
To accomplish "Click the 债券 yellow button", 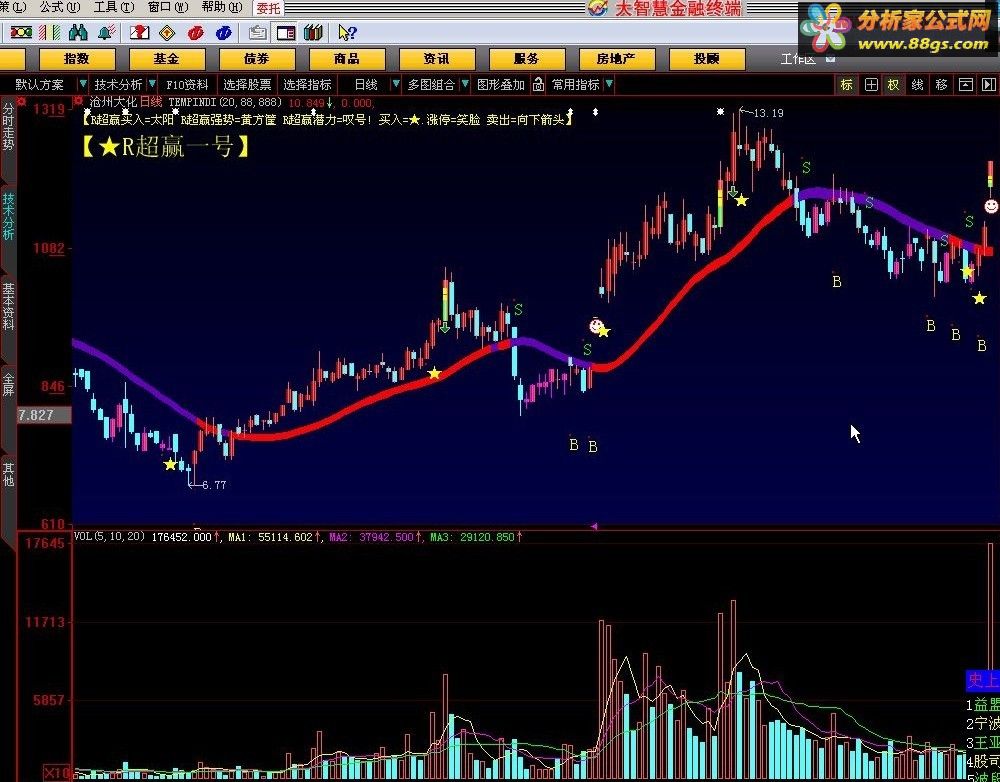I will coord(257,59).
